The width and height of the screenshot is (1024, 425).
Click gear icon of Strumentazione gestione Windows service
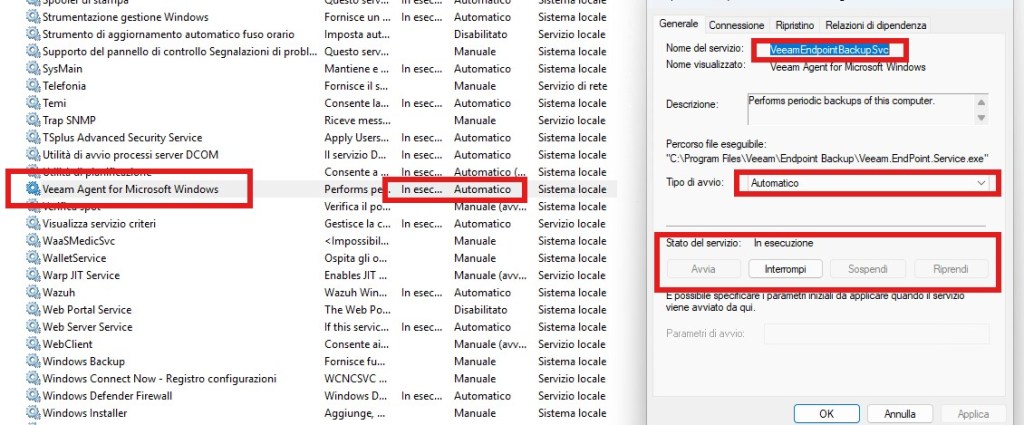click(33, 17)
